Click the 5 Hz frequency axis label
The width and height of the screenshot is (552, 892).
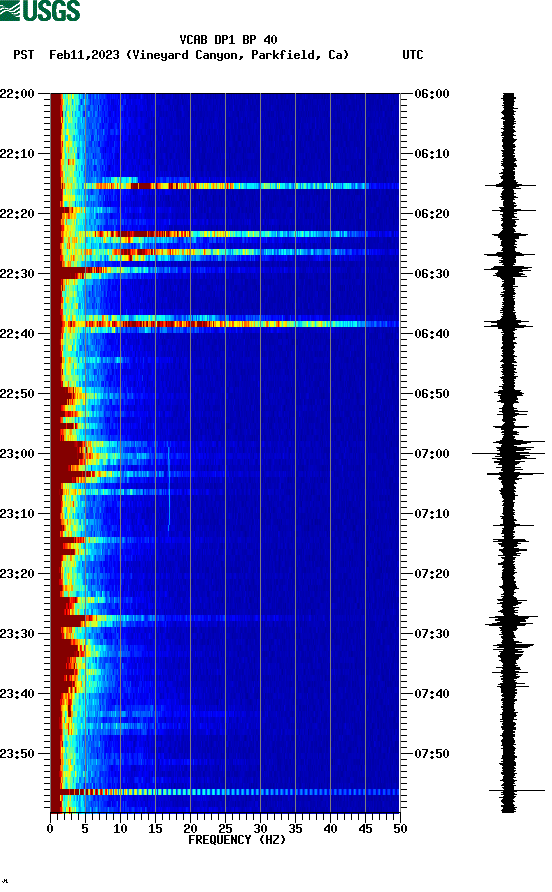[85, 829]
